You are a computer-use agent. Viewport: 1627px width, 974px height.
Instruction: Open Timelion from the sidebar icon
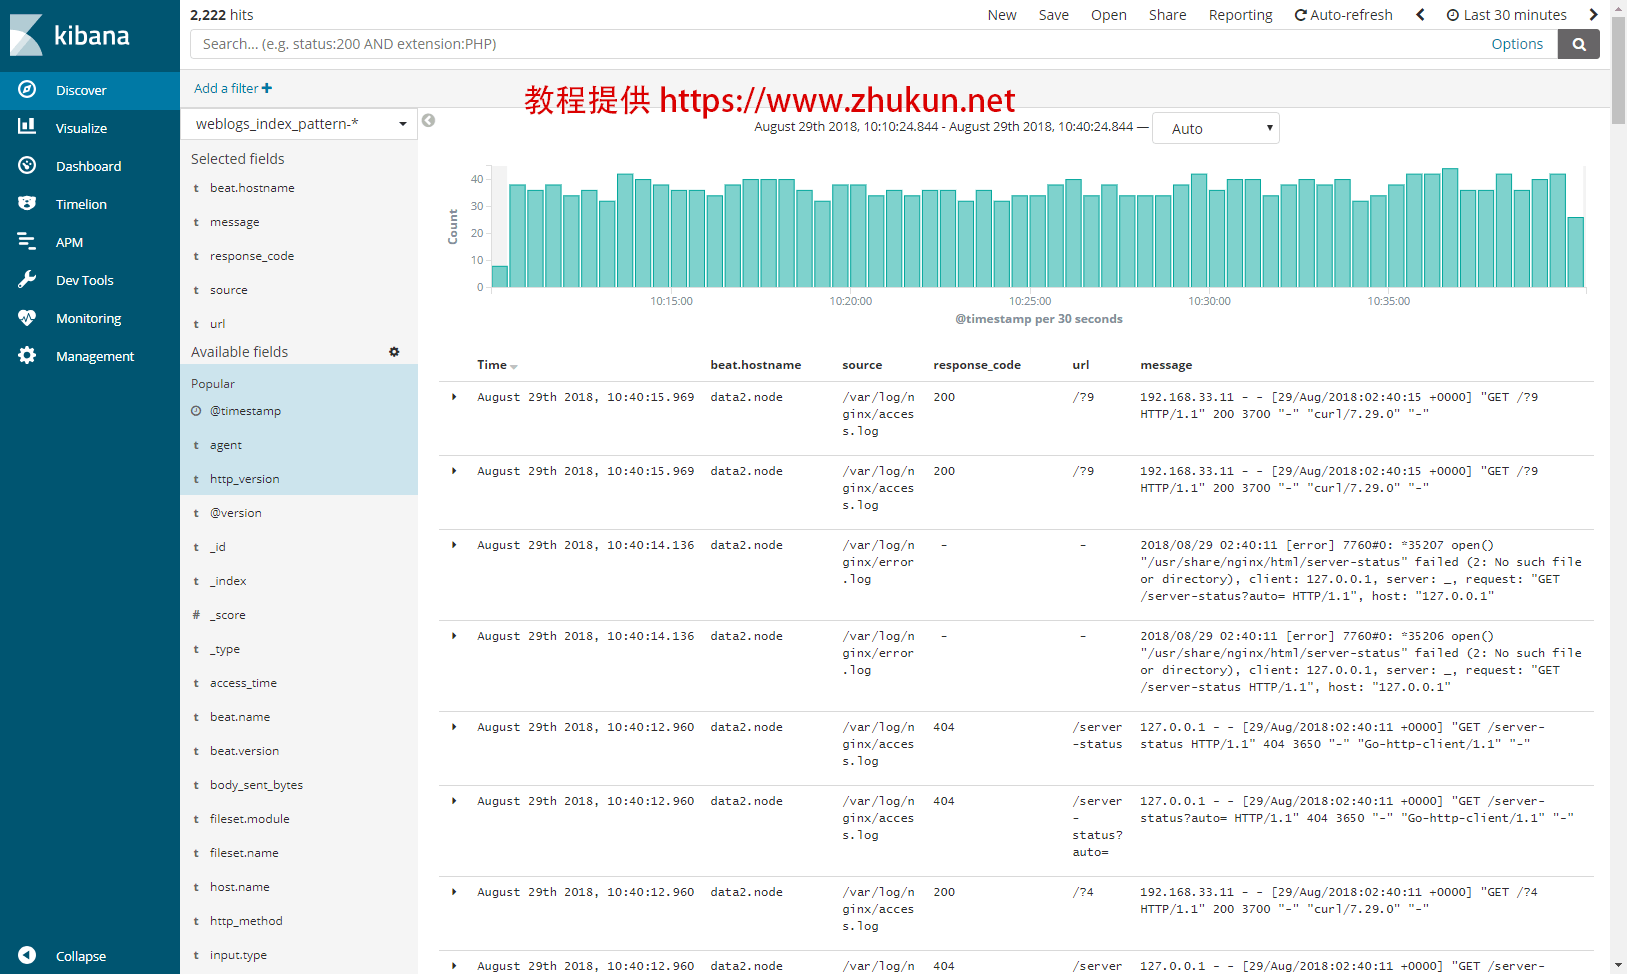coord(27,204)
